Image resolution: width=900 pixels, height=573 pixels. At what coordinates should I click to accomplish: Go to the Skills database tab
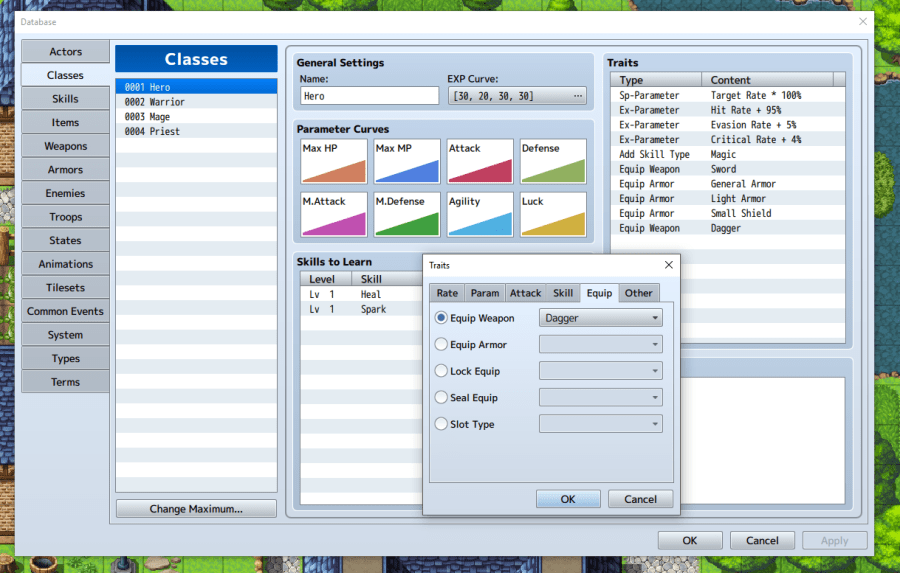pyautogui.click(x=65, y=99)
